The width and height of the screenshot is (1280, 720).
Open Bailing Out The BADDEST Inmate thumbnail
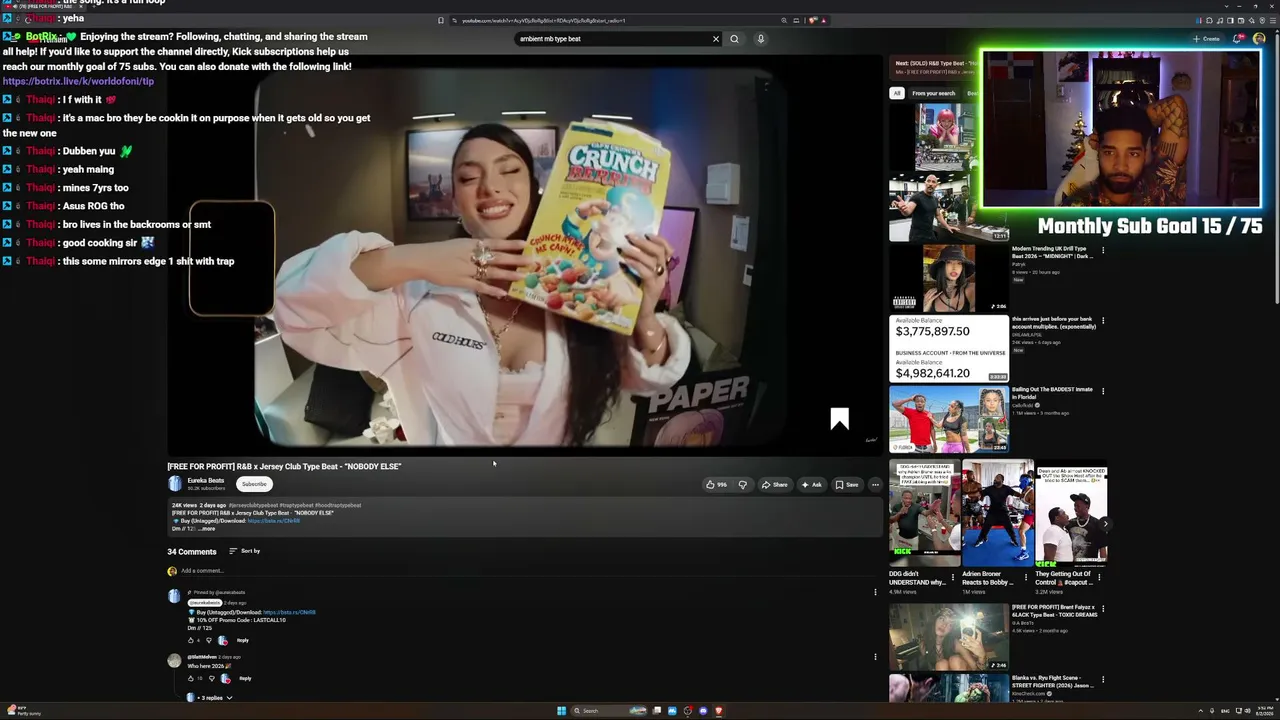(949, 419)
